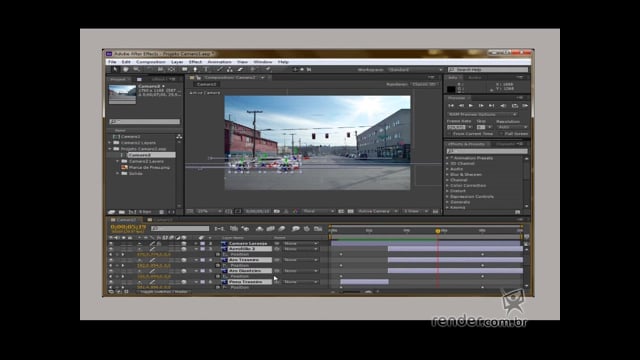
Task: Select the Pen tool
Action: [195, 70]
